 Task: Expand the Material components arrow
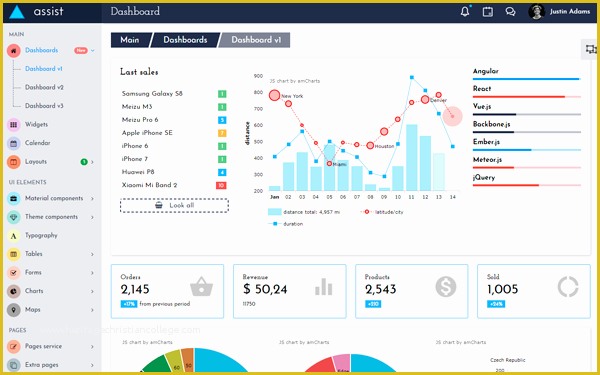coord(92,199)
